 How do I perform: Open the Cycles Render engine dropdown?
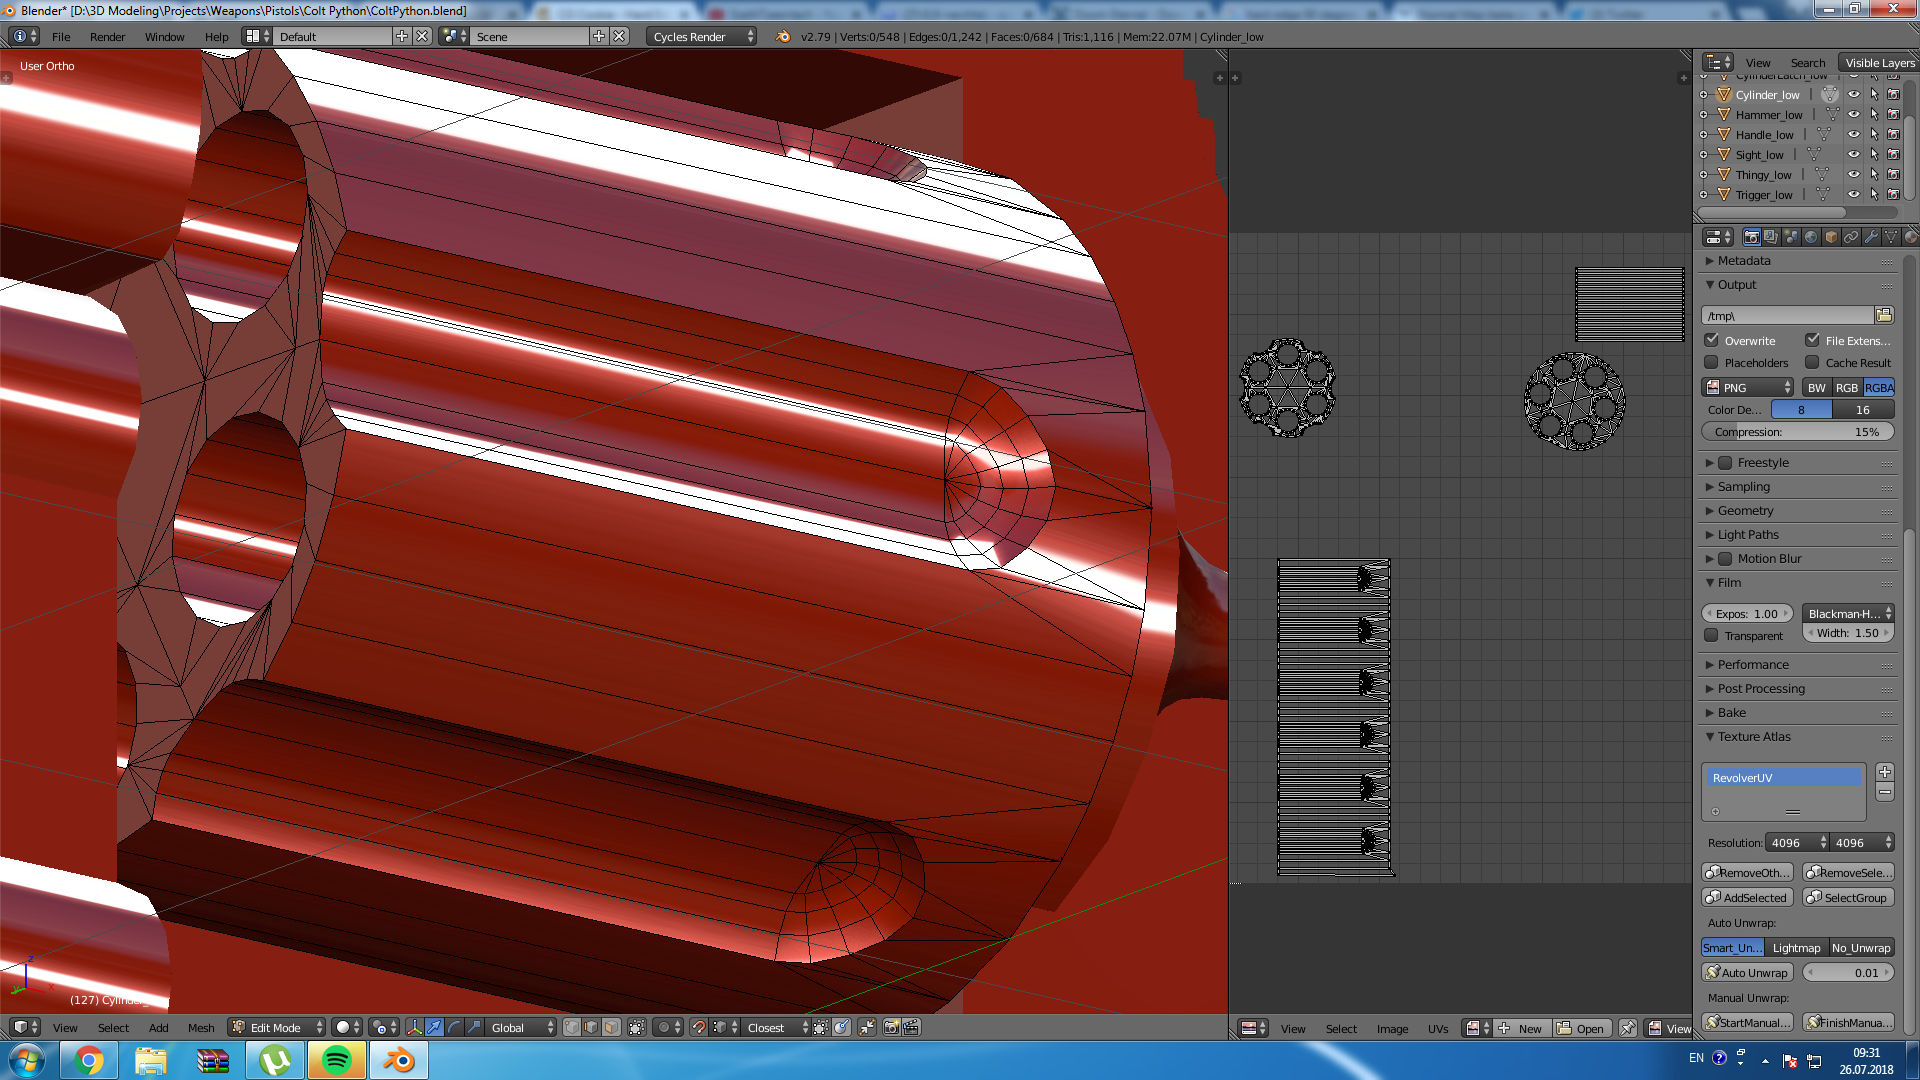(700, 36)
